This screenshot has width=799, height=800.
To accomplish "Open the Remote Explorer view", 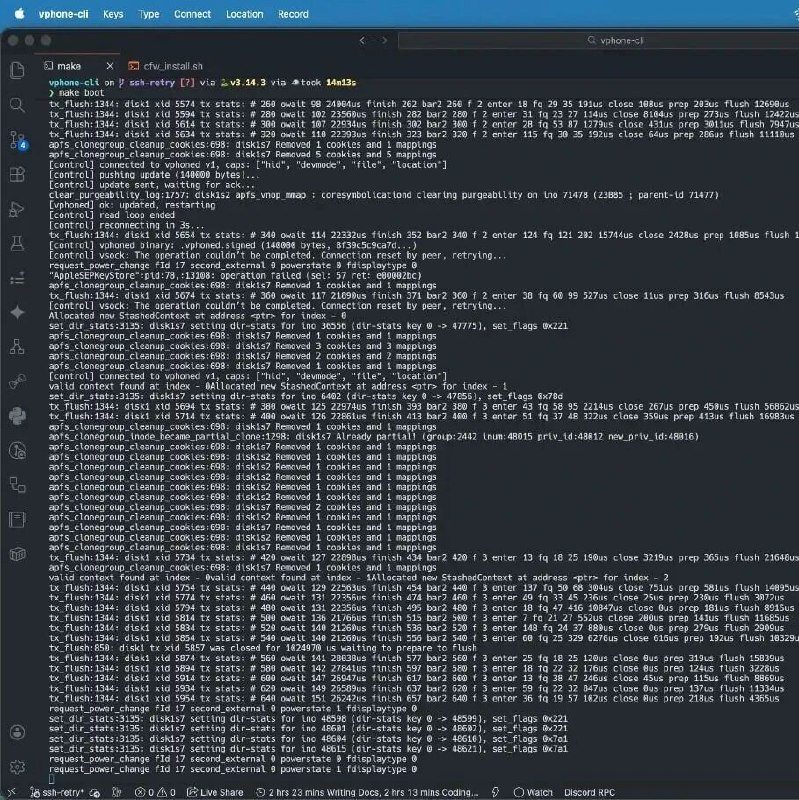I will tap(17, 485).
